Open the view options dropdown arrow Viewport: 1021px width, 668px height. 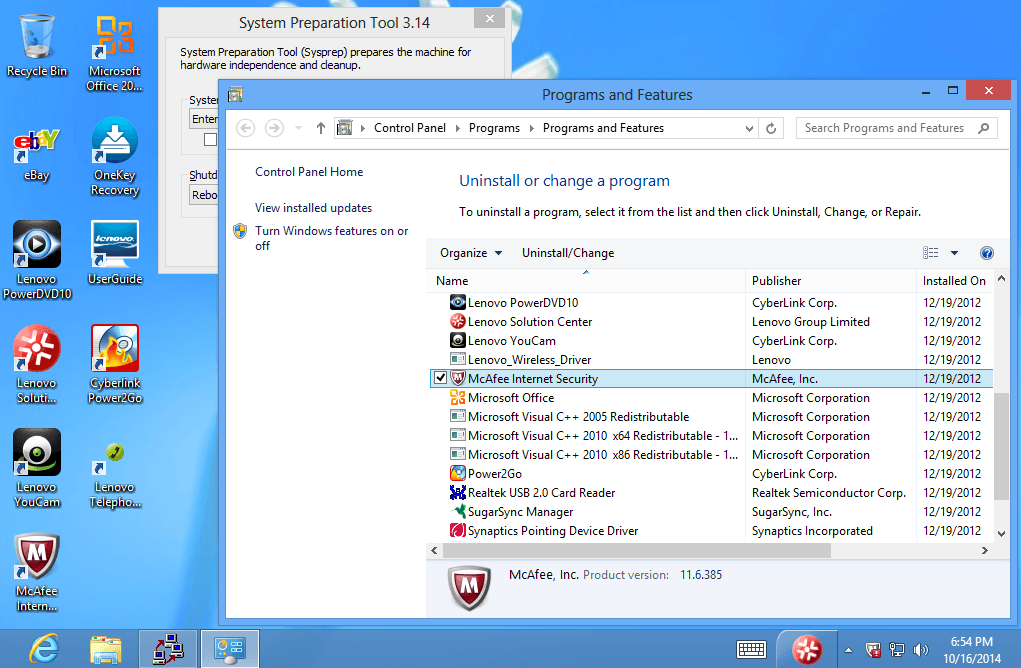[954, 253]
